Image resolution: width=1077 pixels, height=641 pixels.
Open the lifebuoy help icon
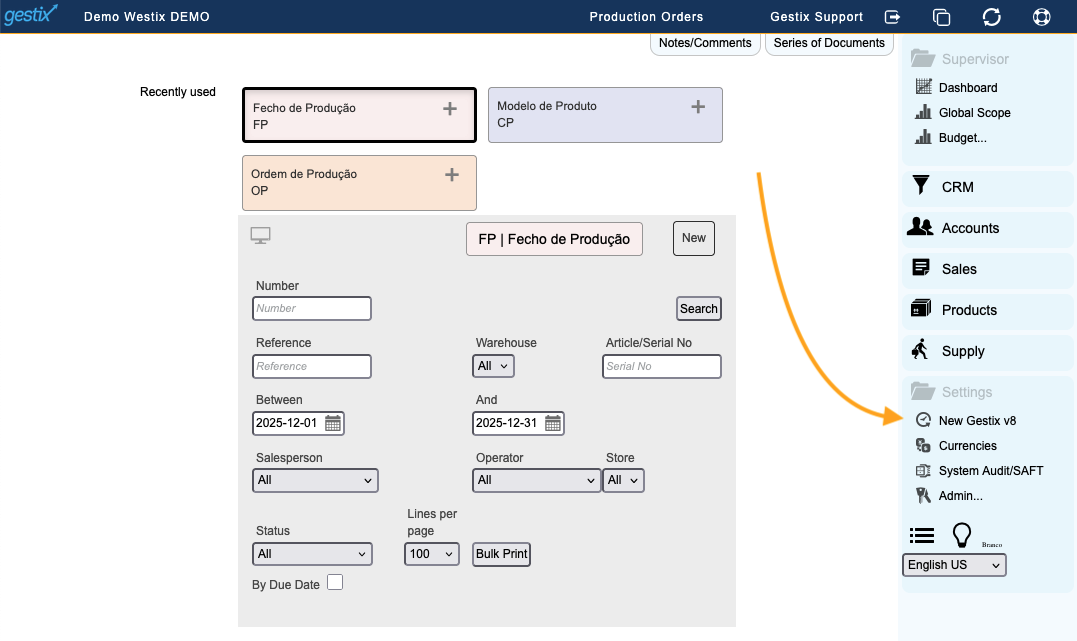click(x=1041, y=17)
